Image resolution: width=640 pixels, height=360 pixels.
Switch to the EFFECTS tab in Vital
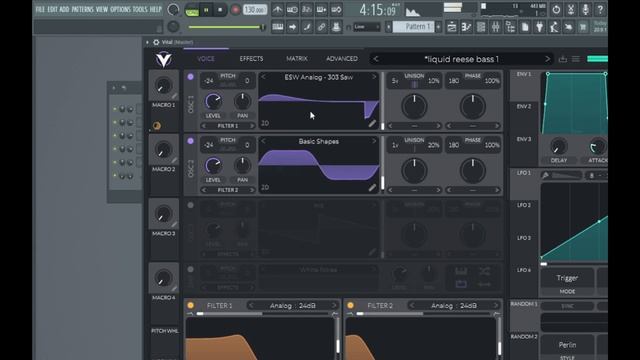pos(251,59)
